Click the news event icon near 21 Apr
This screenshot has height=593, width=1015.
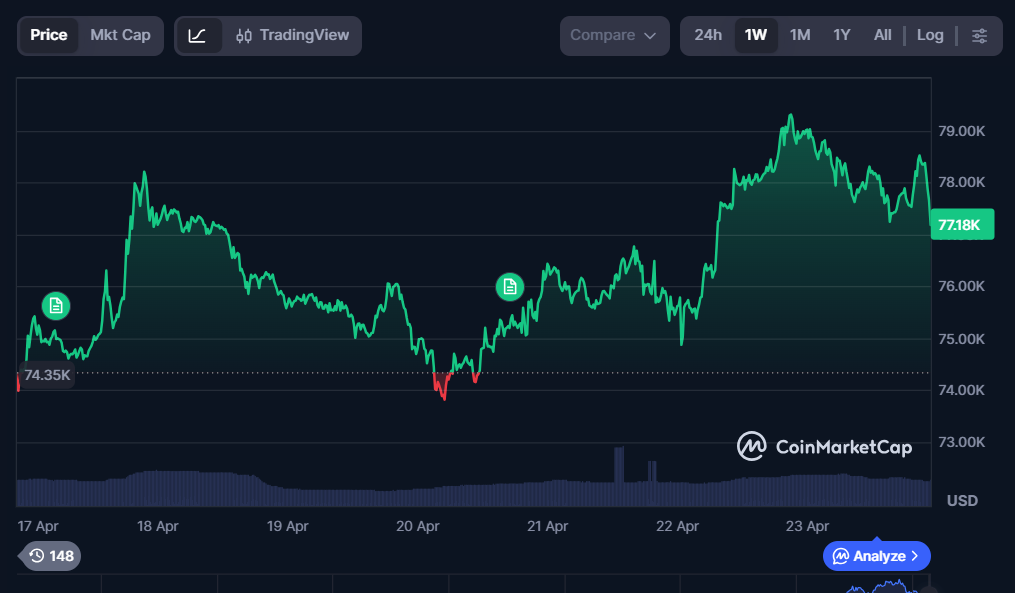pyautogui.click(x=510, y=287)
